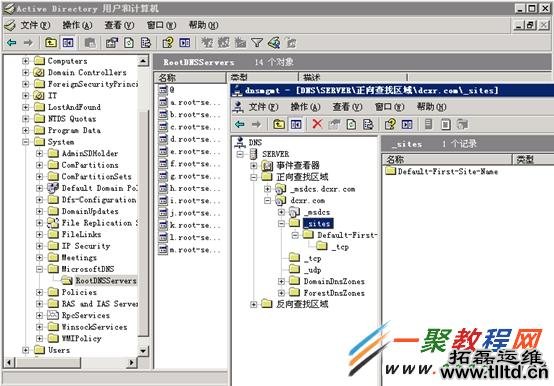Click forward arrow in Active Directory toolbar

coord(28,43)
